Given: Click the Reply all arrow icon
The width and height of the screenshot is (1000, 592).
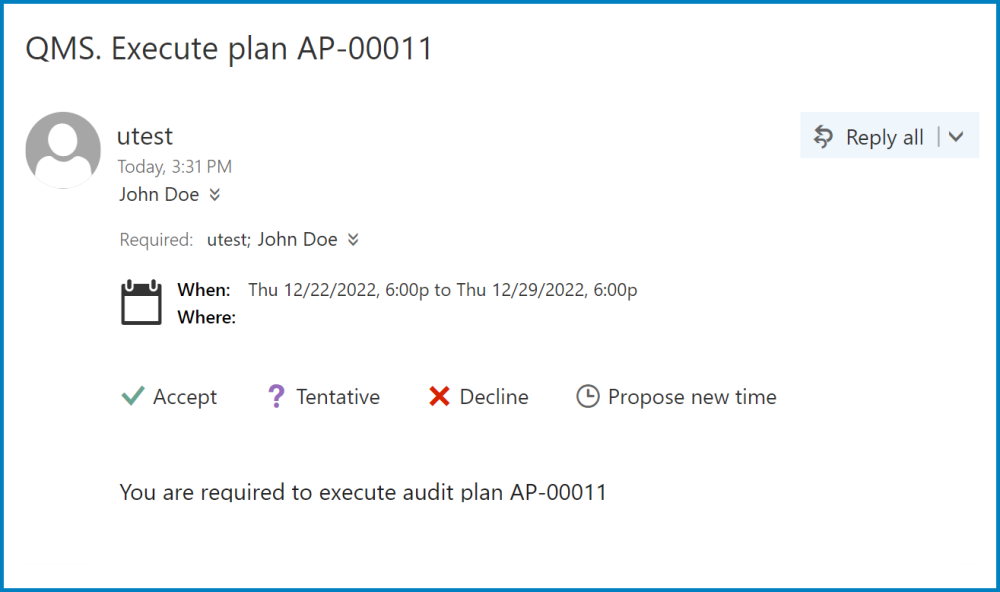Looking at the screenshot, I should pyautogui.click(x=823, y=136).
